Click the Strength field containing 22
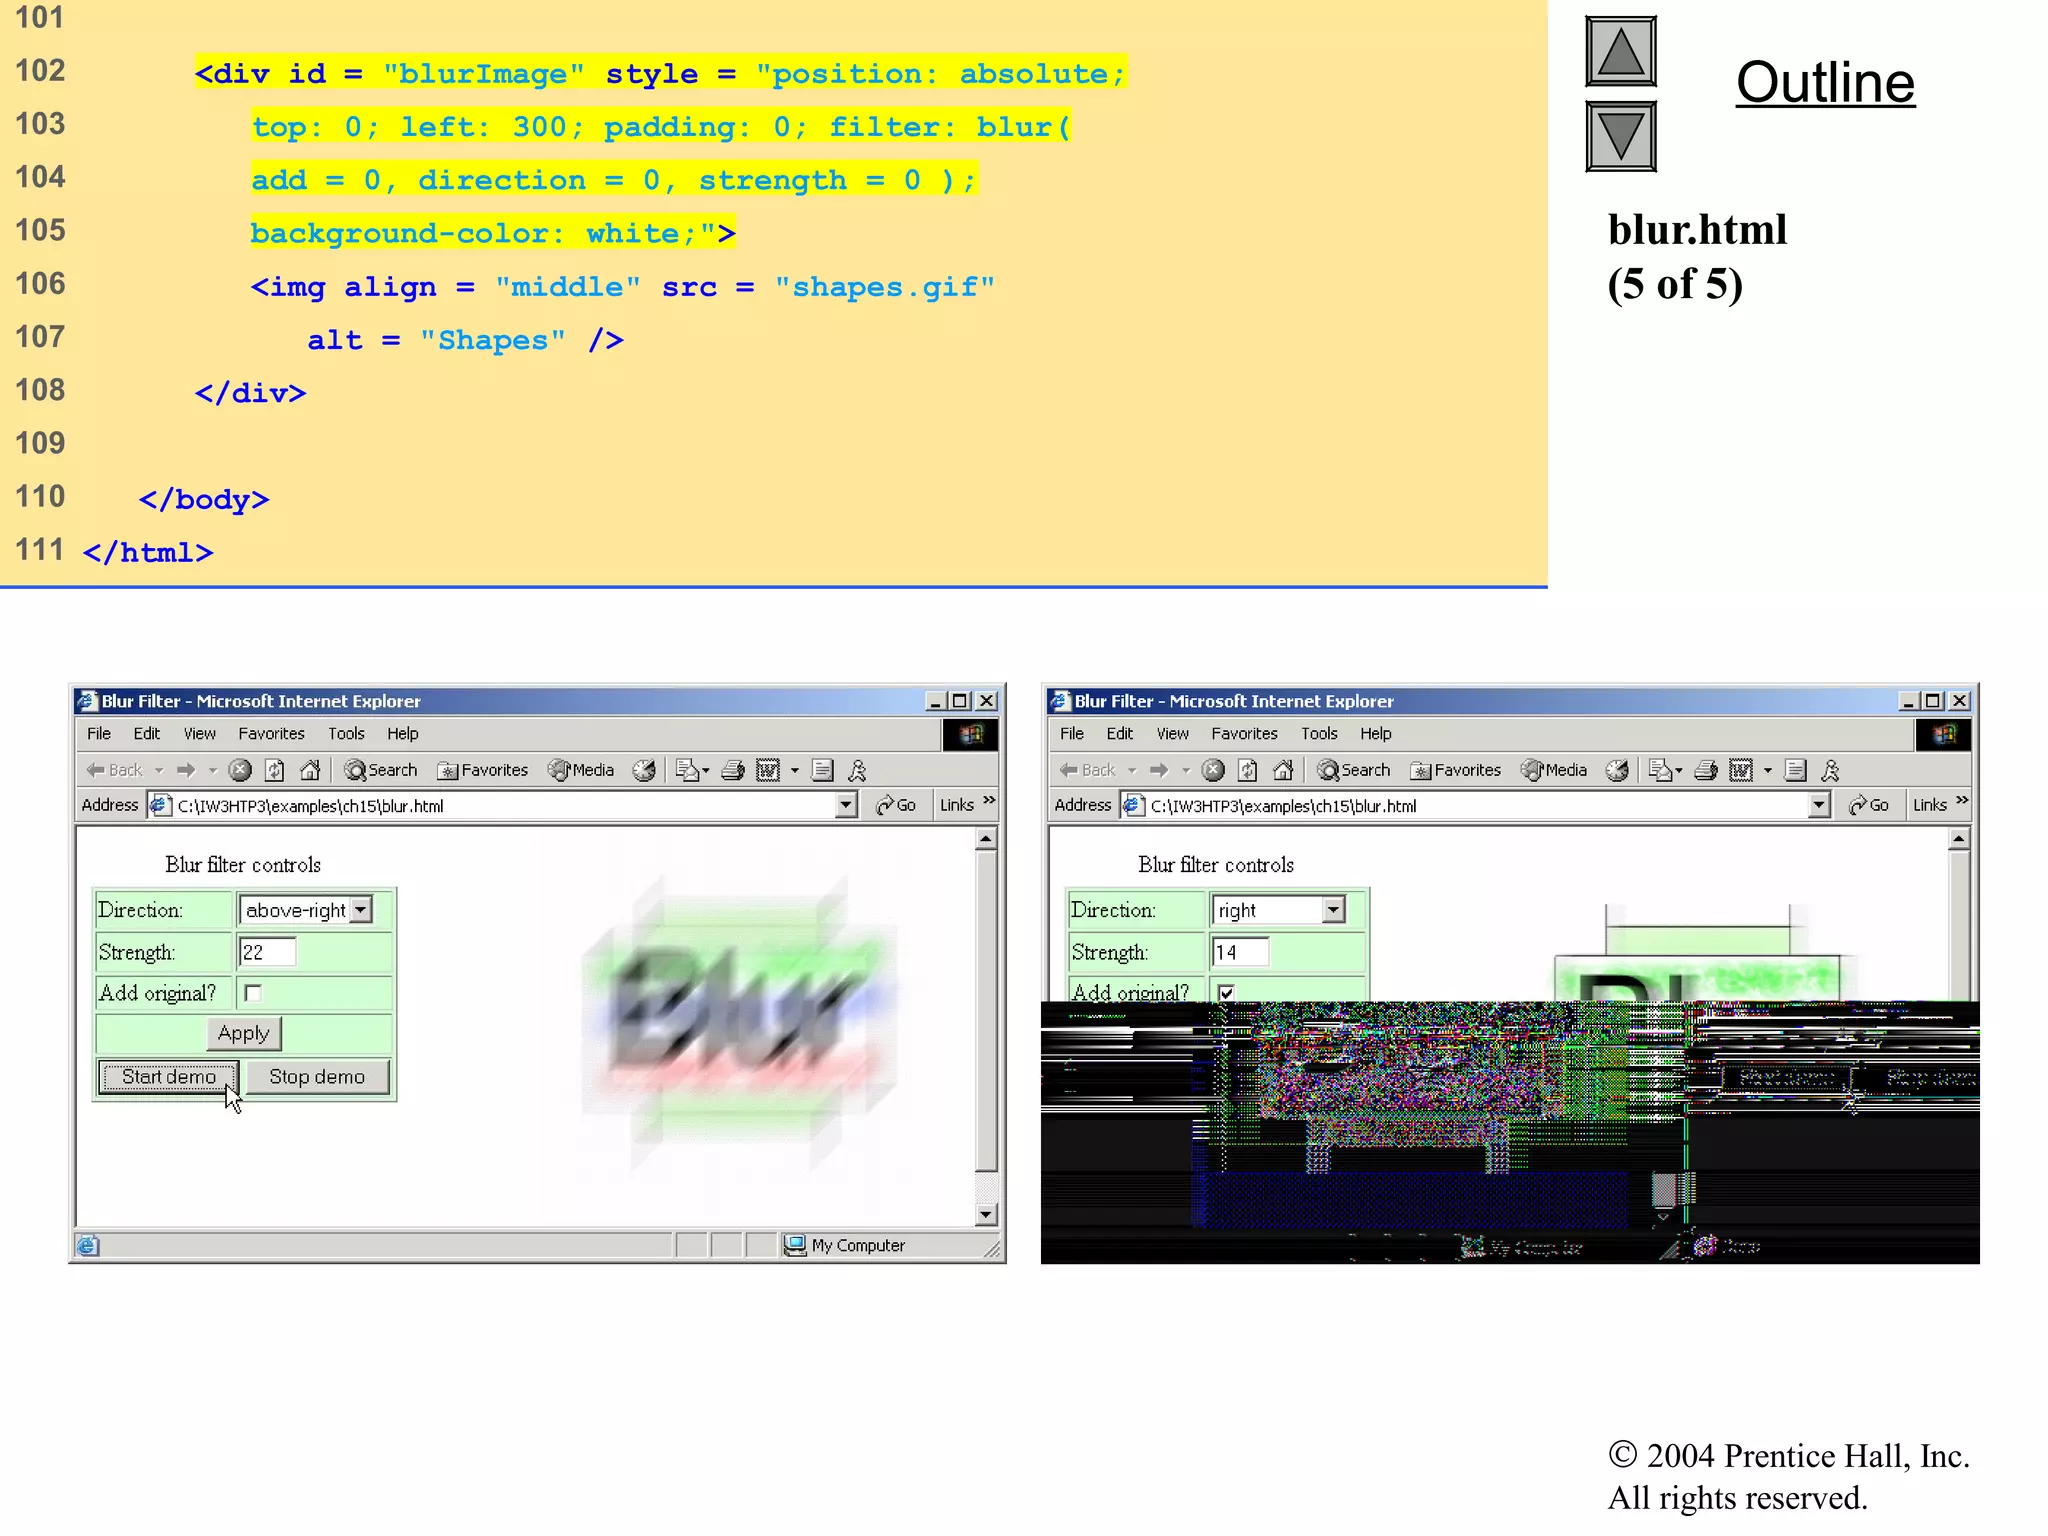Screen dimensions: 2048x1536 coord(267,952)
